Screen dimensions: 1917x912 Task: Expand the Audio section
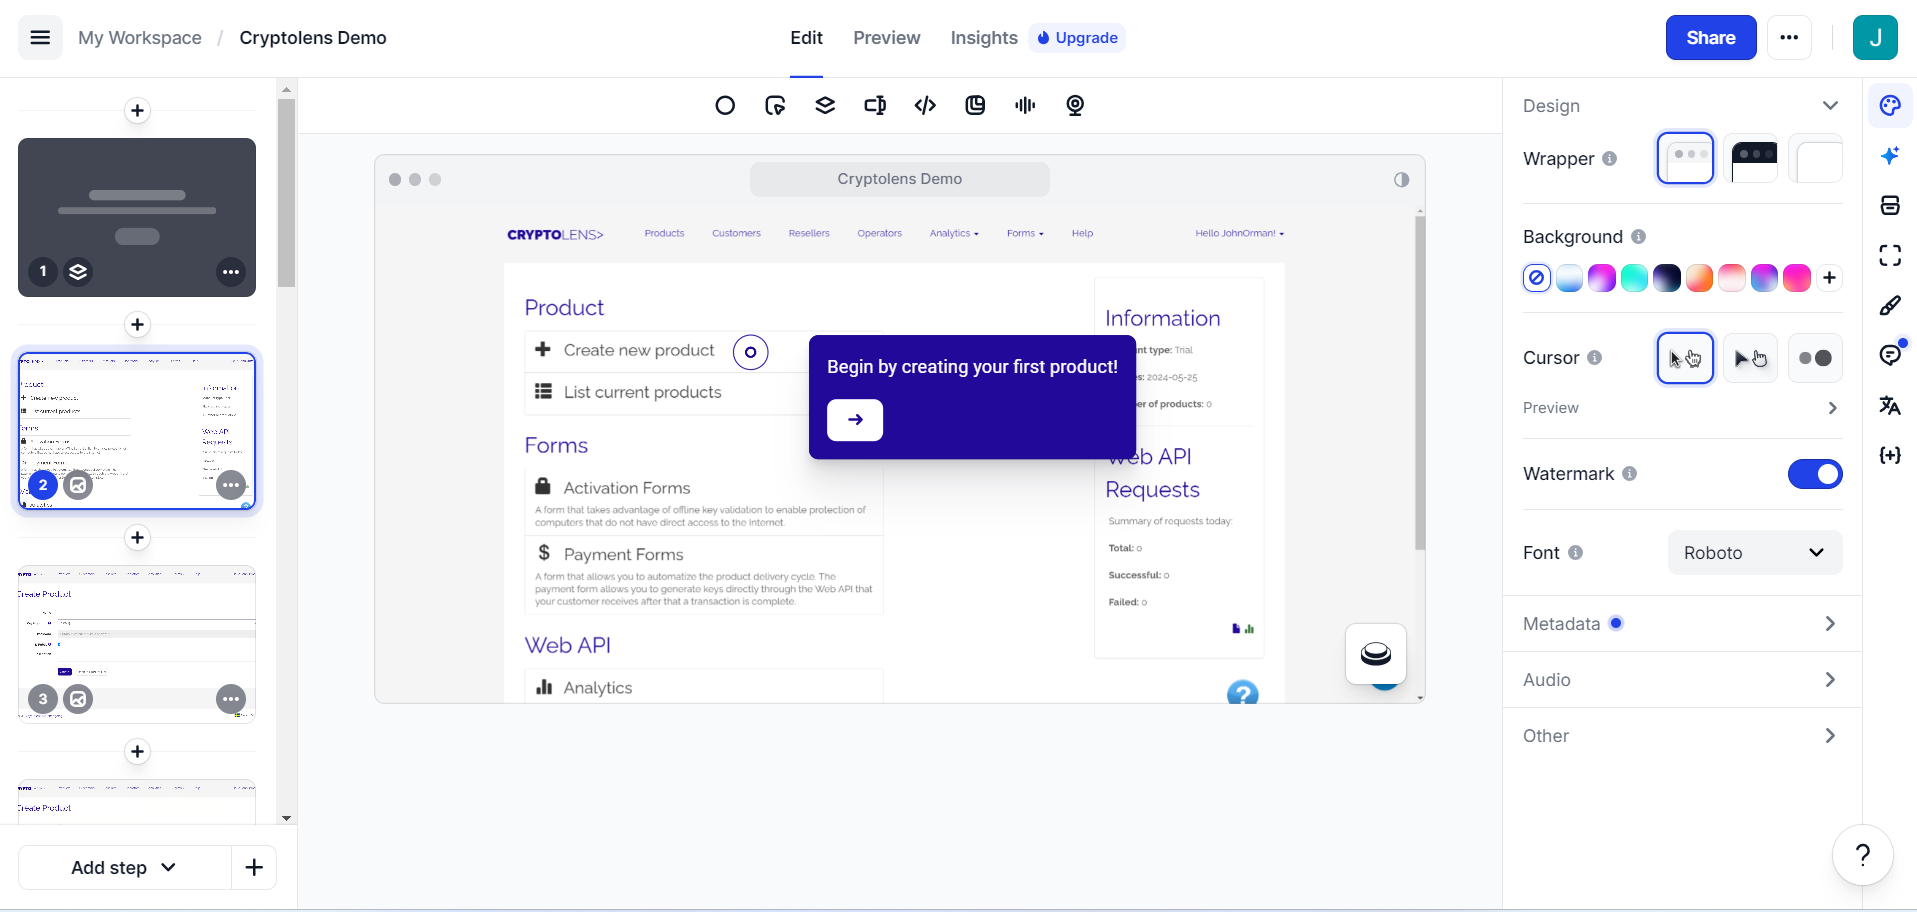click(x=1682, y=680)
